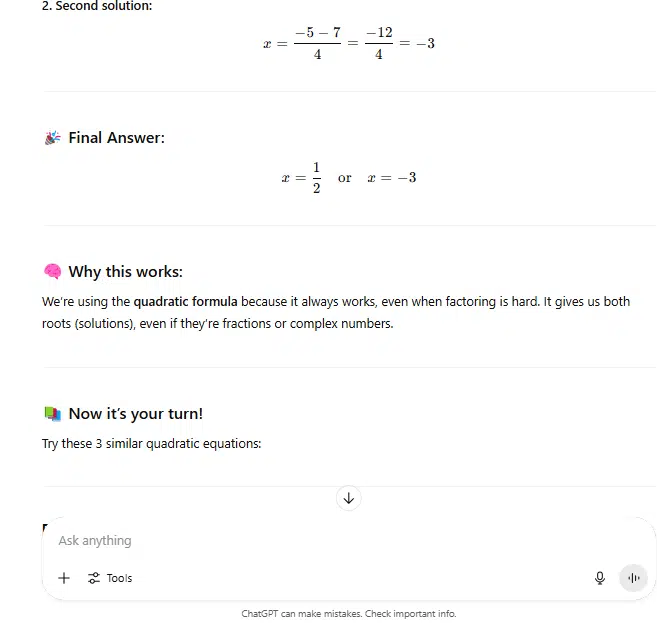This screenshot has height=623, width=657.
Task: Click the Second solution list item
Action: coord(97,6)
